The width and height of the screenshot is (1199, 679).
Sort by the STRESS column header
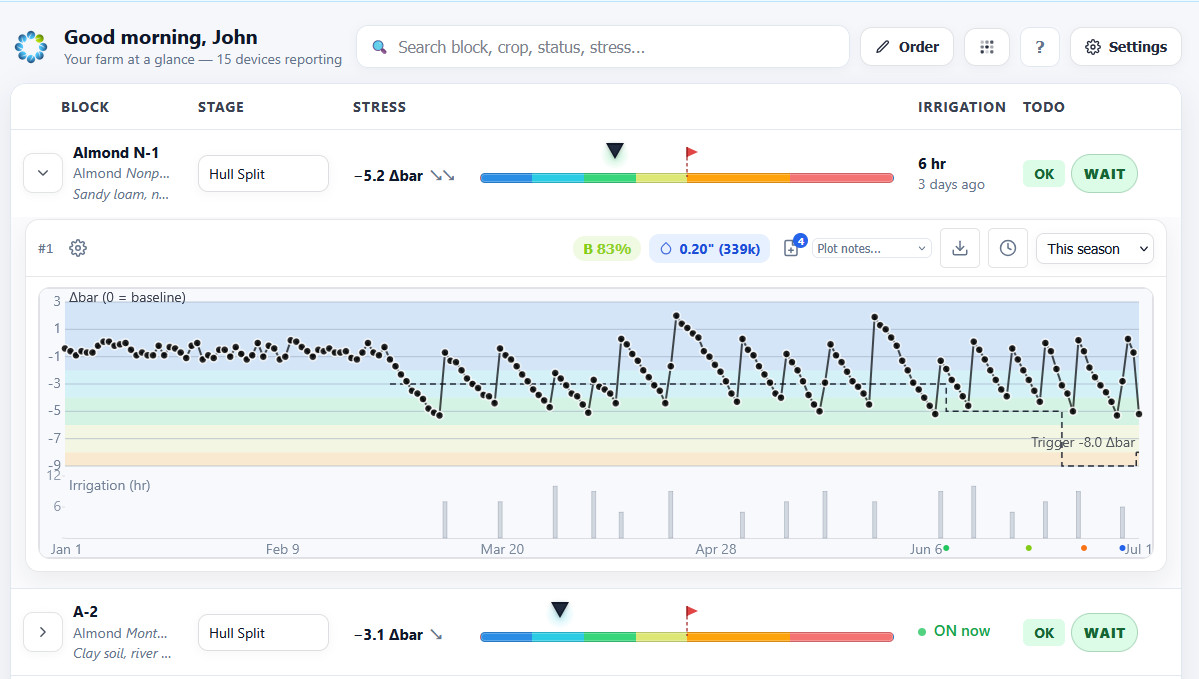[x=379, y=107]
